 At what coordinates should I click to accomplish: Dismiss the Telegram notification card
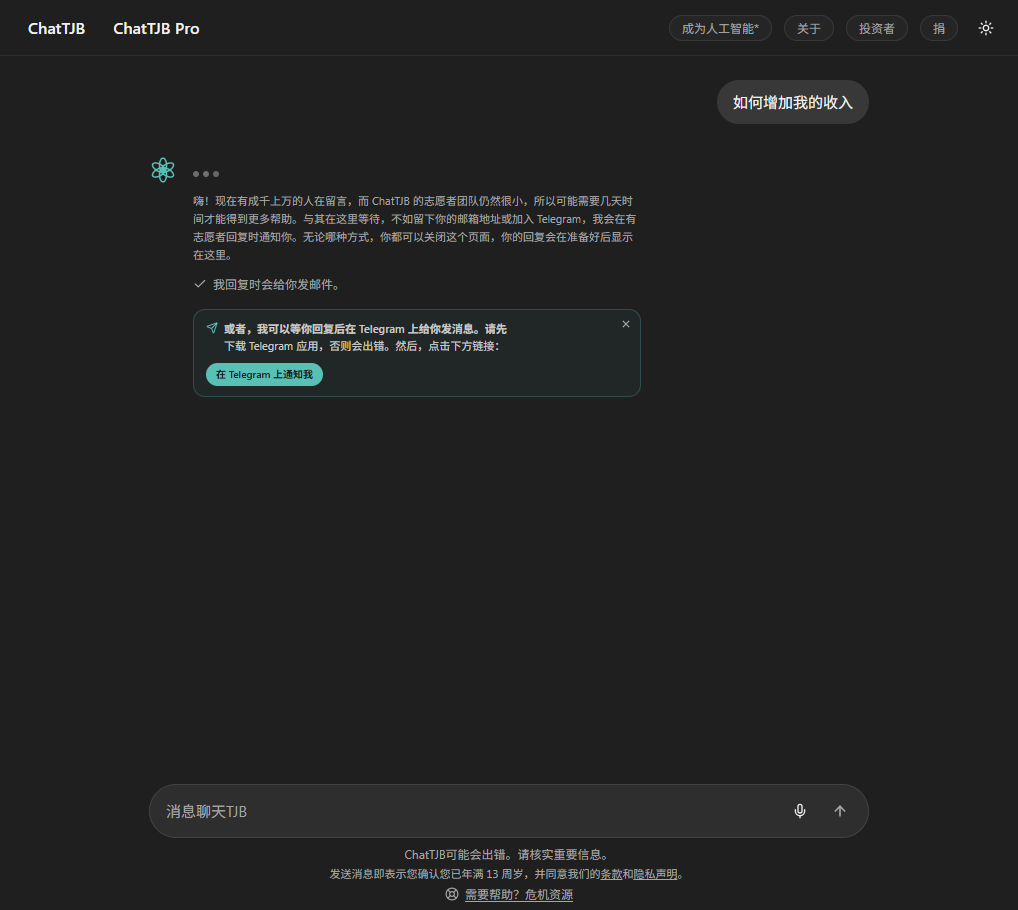(x=626, y=324)
